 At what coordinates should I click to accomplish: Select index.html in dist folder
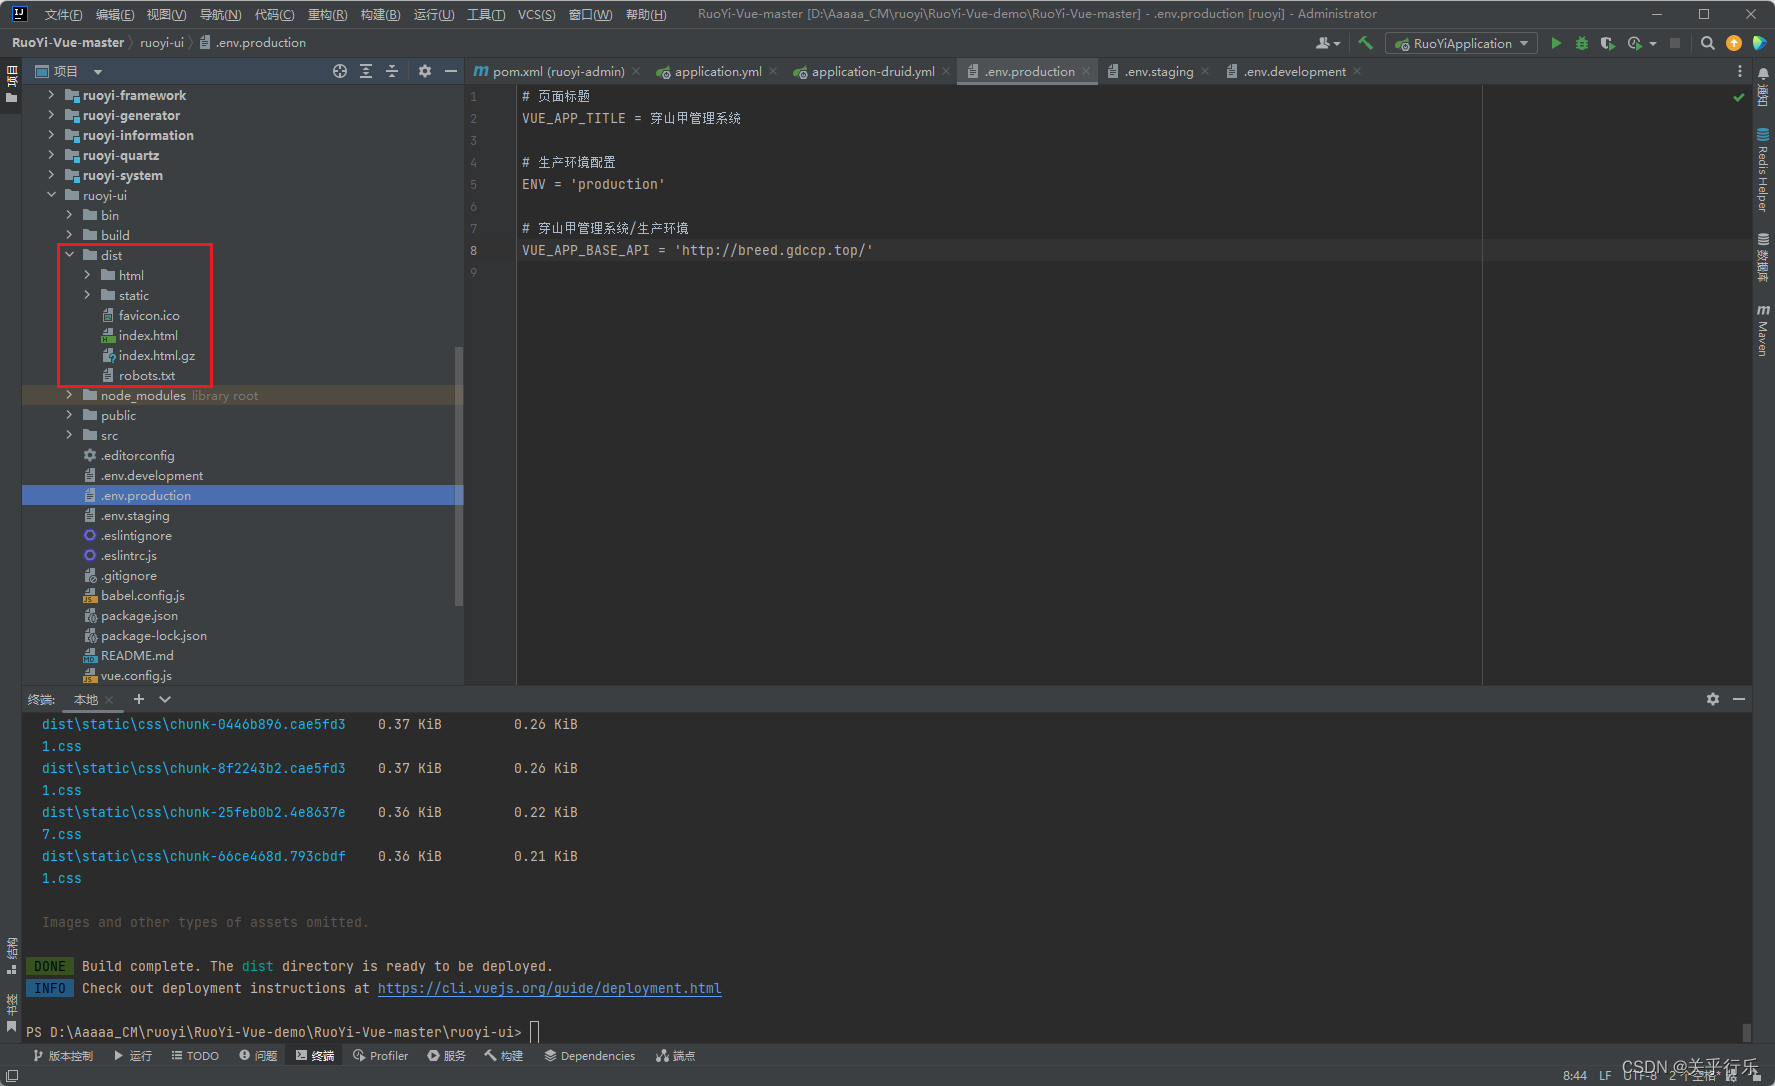point(148,335)
